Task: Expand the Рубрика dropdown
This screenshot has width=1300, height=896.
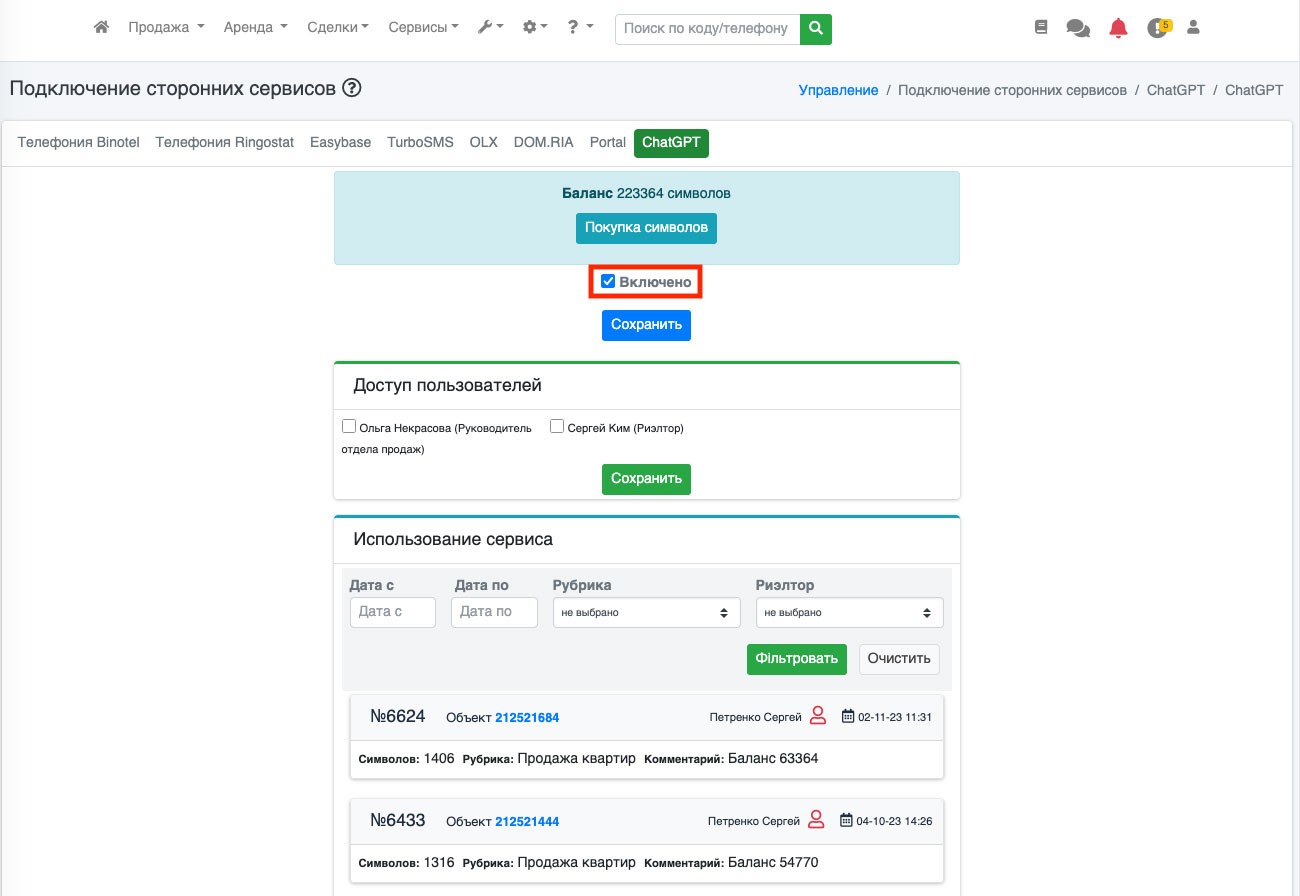Action: coord(646,612)
